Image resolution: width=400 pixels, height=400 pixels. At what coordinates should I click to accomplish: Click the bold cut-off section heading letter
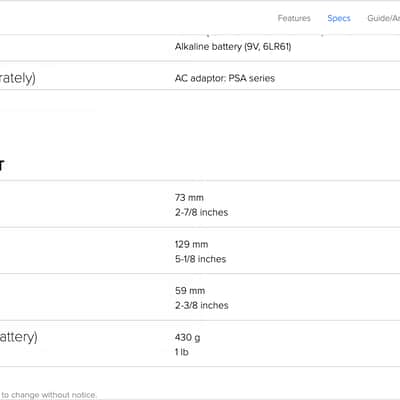click(2, 165)
